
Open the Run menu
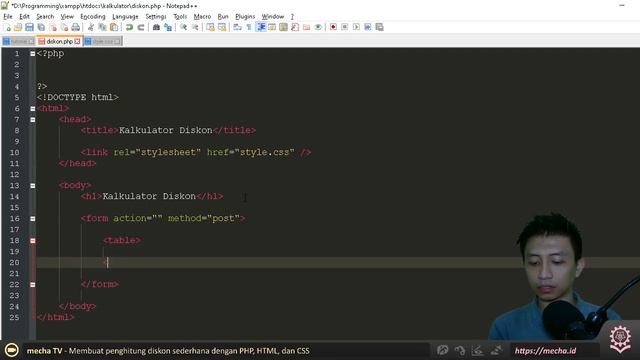223,17
